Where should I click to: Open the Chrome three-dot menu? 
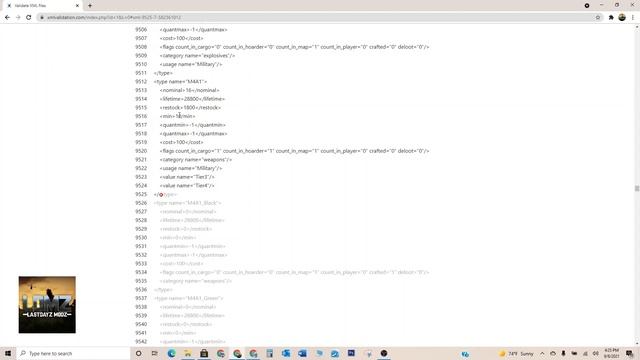click(x=633, y=18)
